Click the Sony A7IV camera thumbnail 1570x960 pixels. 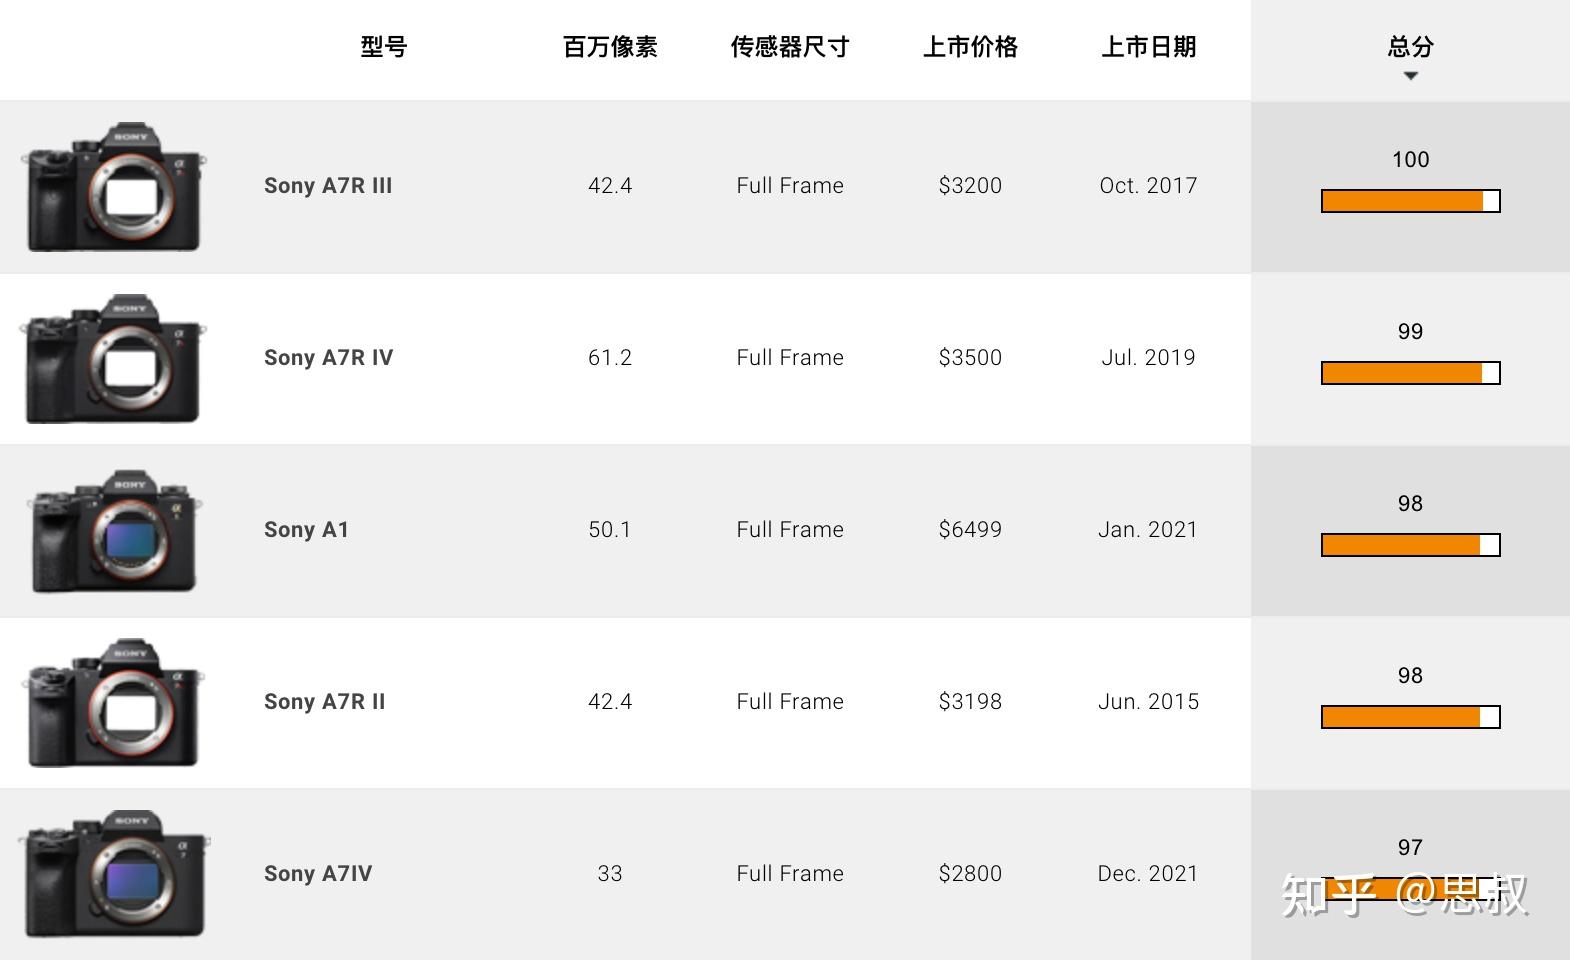click(x=113, y=873)
